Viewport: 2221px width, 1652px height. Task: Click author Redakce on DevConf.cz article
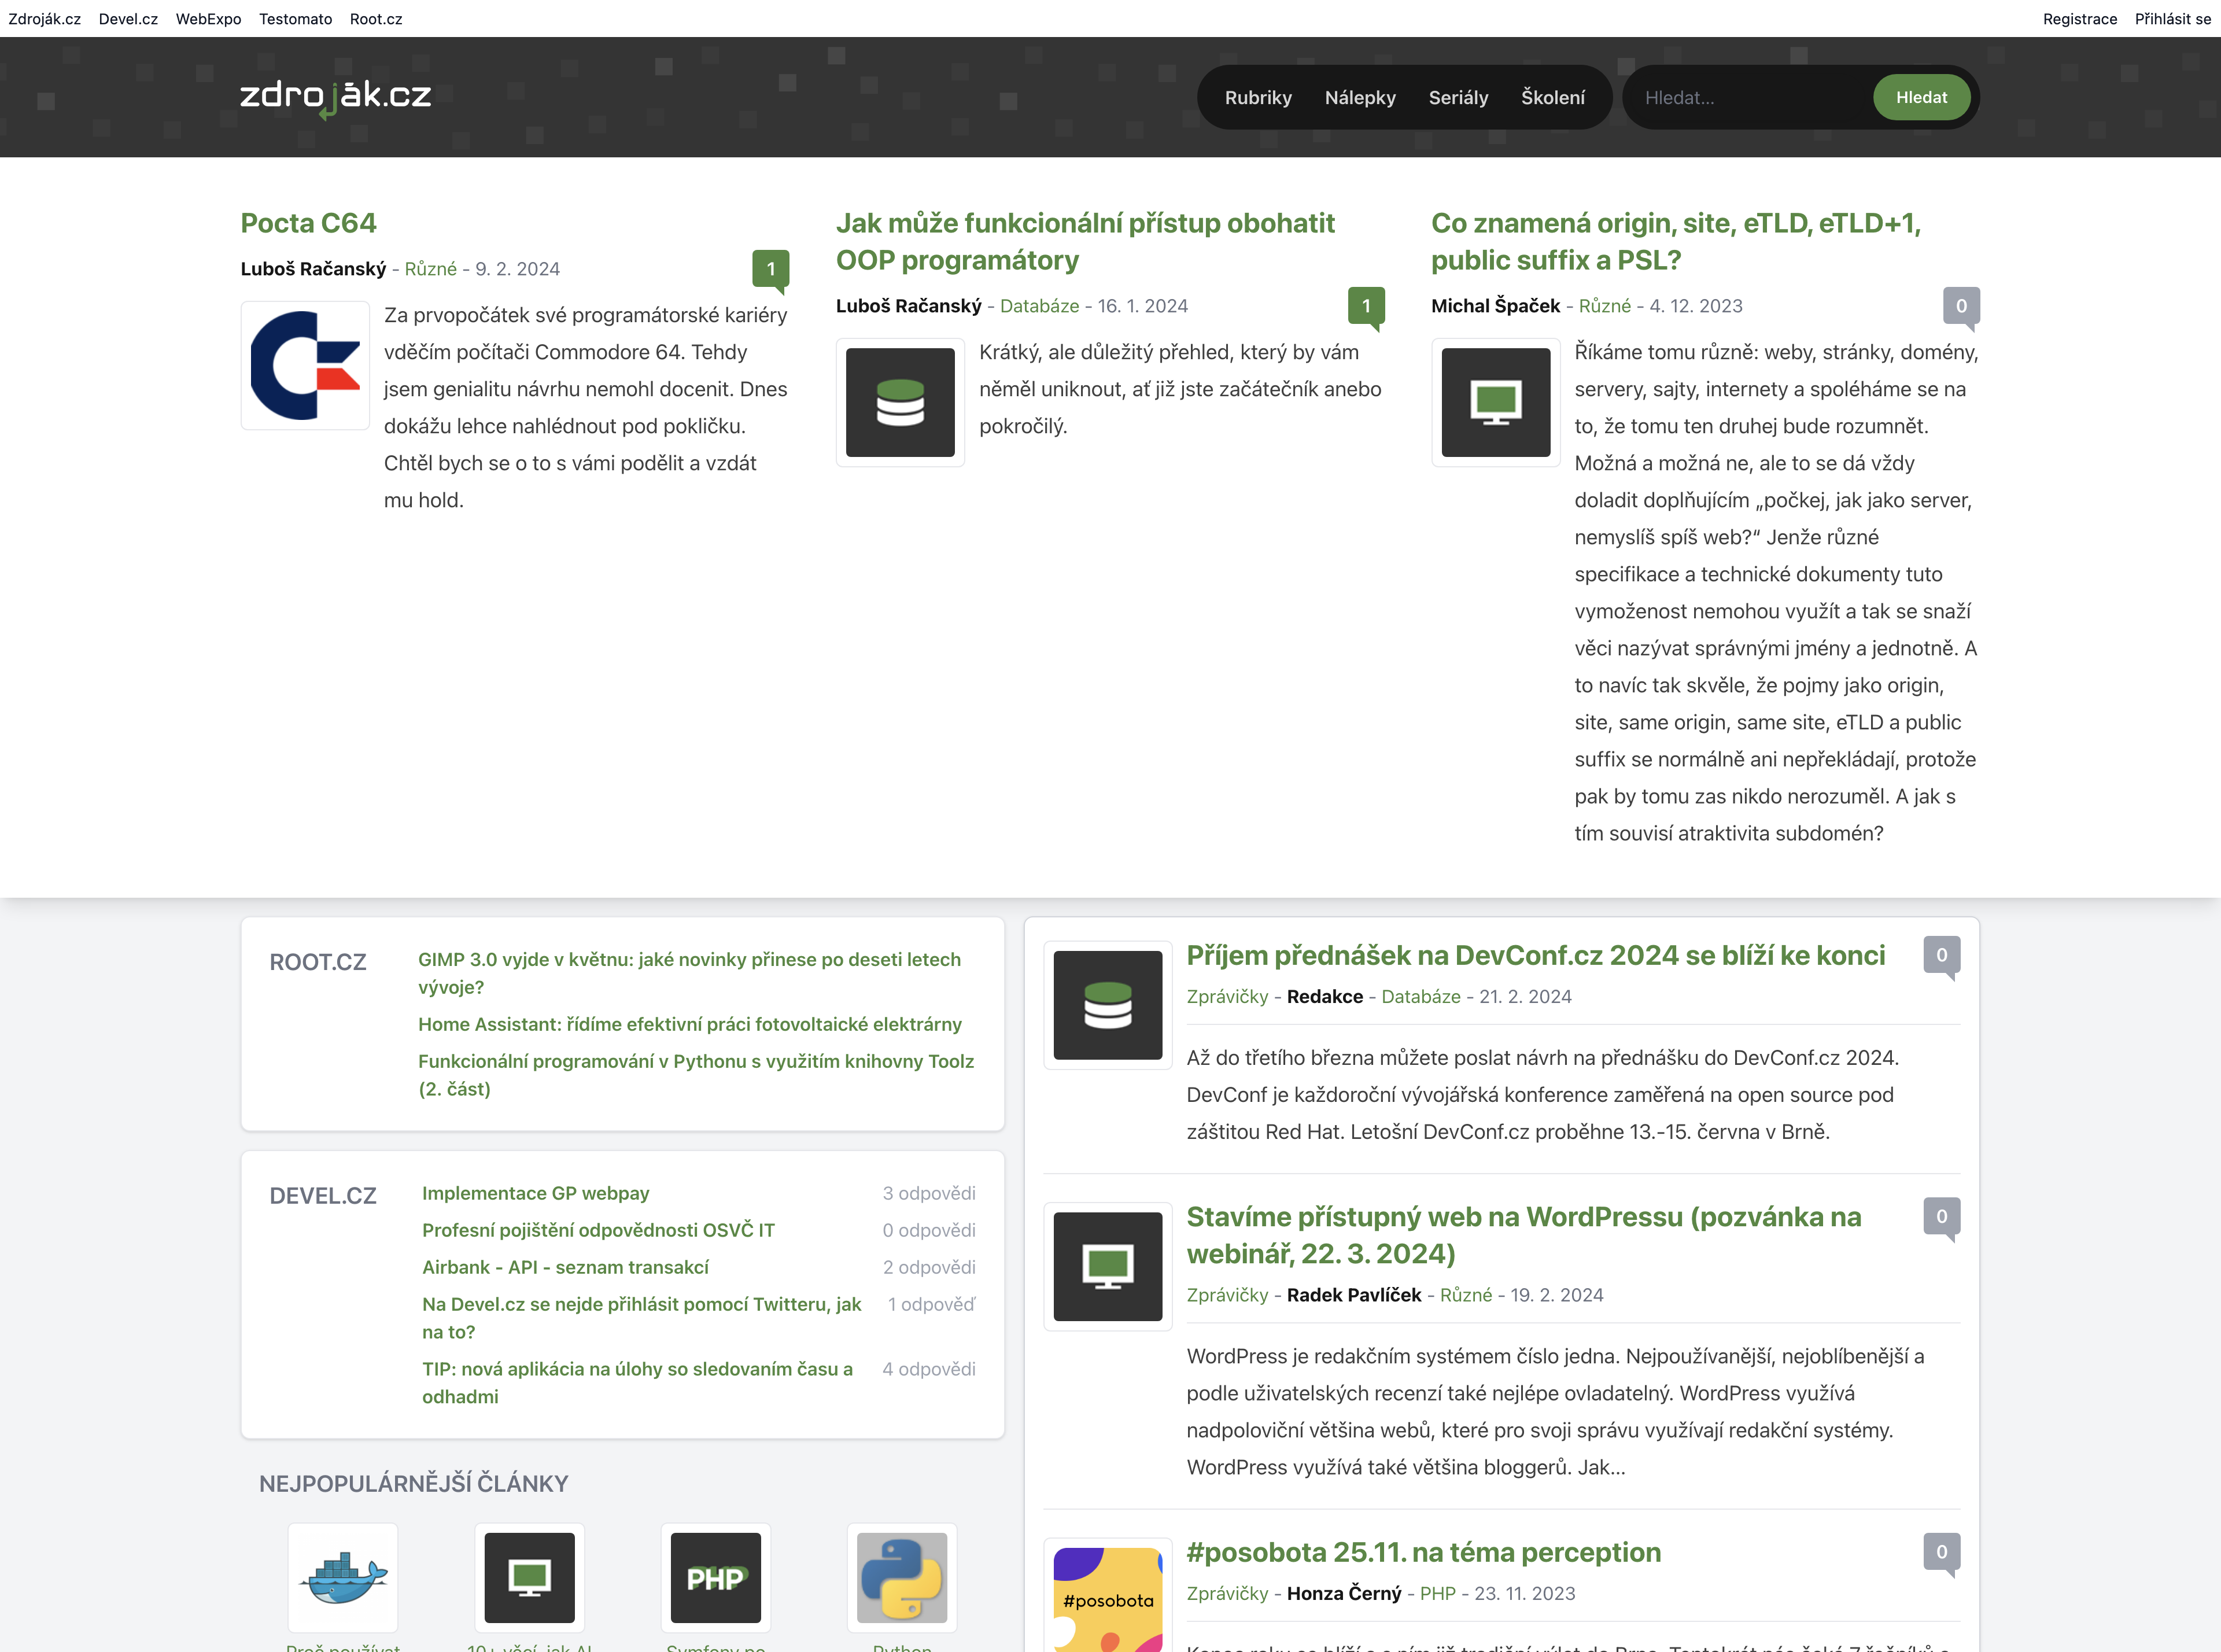[x=1325, y=997]
